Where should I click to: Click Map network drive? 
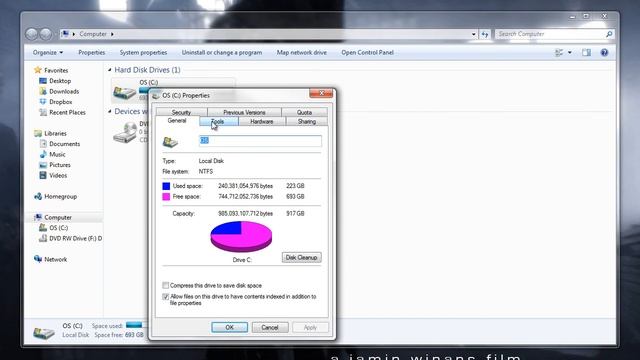pos(302,53)
